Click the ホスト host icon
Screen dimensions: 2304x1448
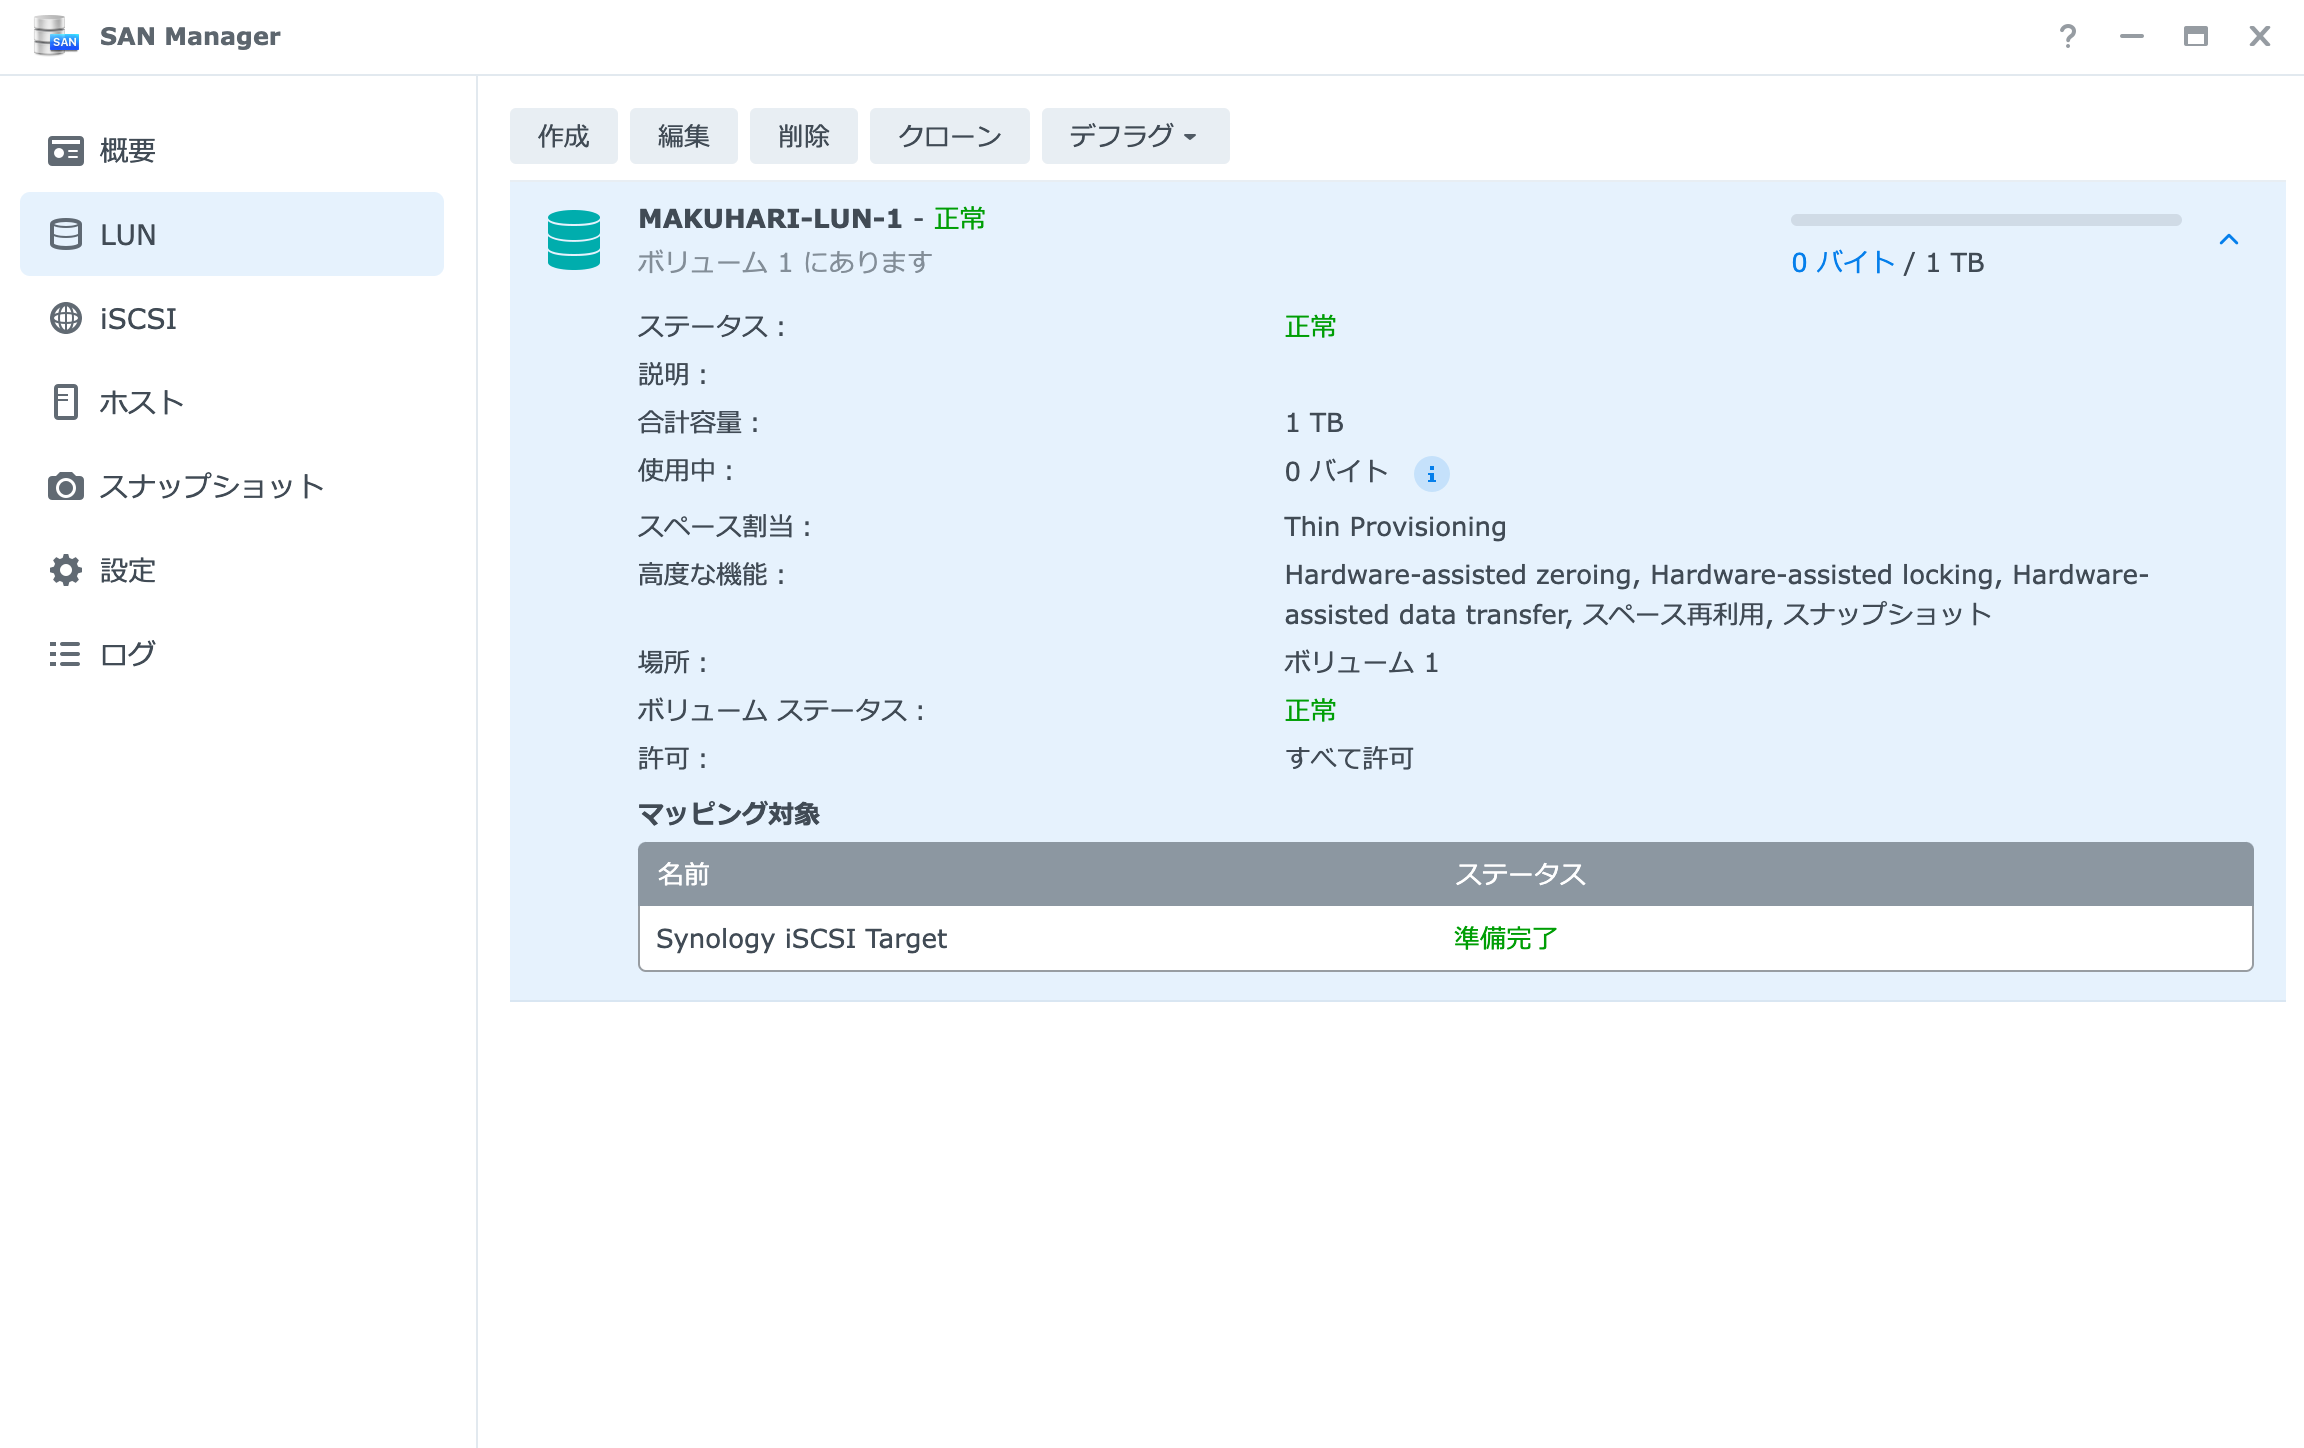66,402
